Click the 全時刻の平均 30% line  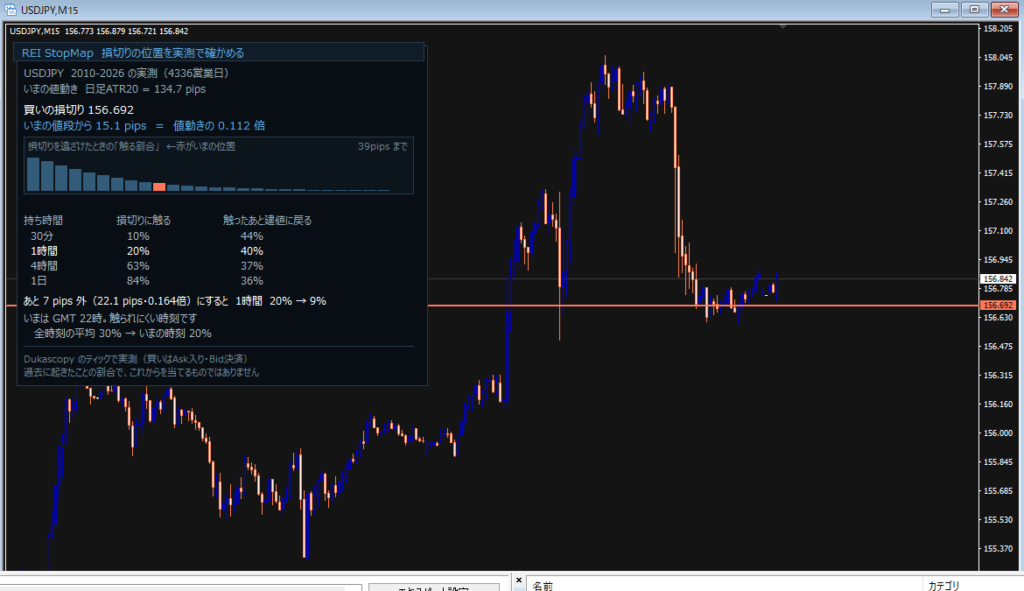click(123, 333)
